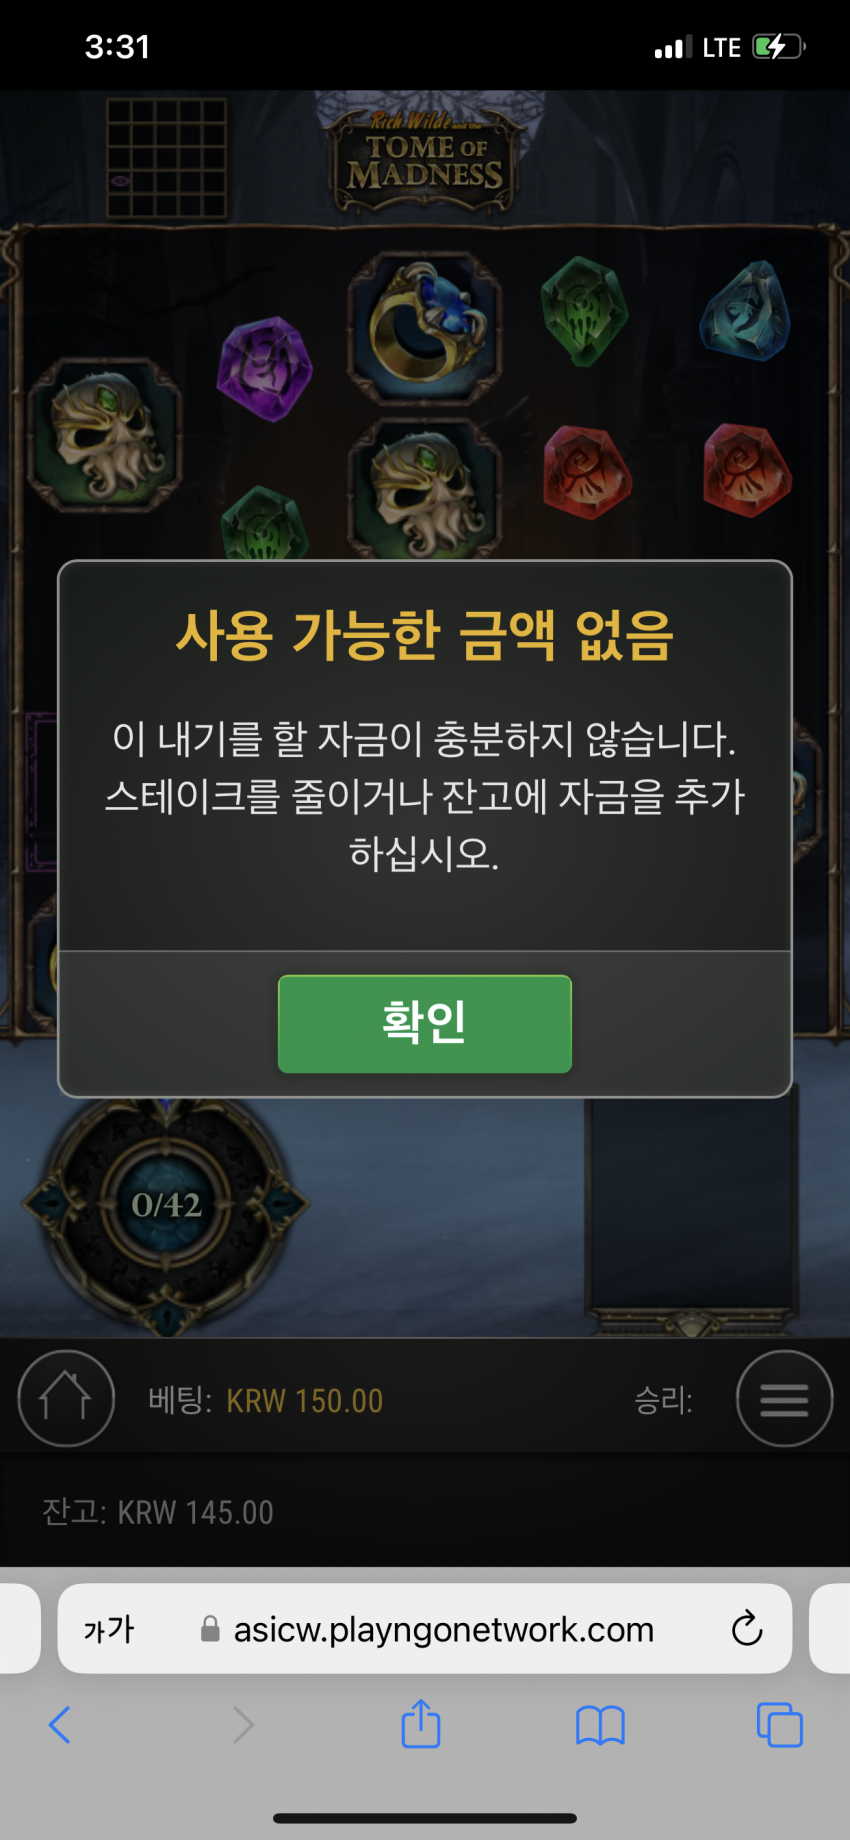Show open tabs with Safari's tabs icon
Screen dimensions: 850x1840
(780, 1725)
